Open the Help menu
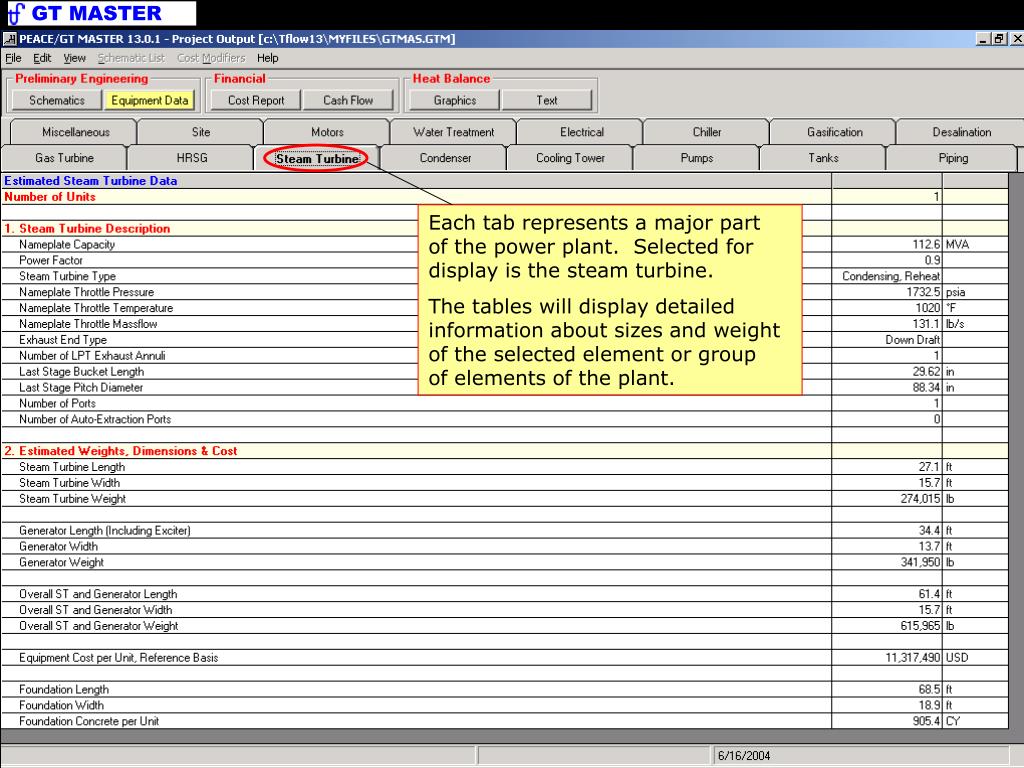Screen dimensions: 1024x768 pyautogui.click(x=268, y=58)
